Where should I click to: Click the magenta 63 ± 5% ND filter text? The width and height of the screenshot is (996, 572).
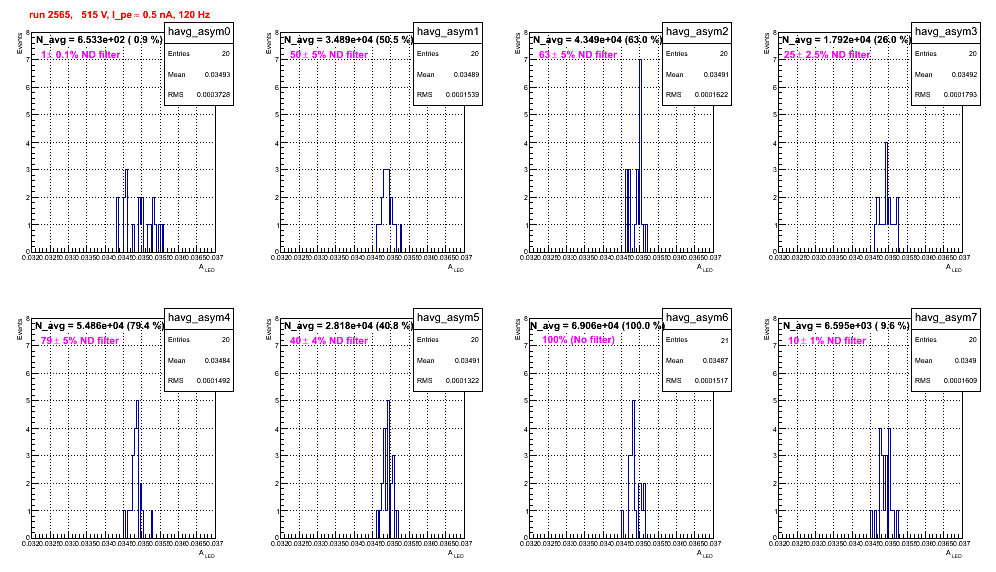pyautogui.click(x=578, y=55)
